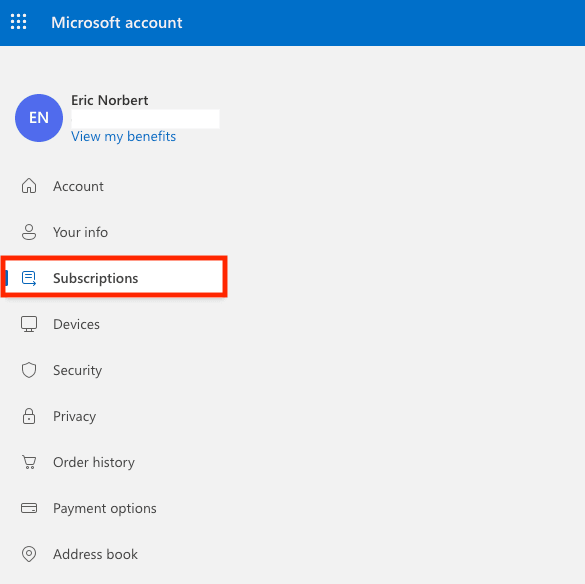Open the View my benefits link
The width and height of the screenshot is (585, 584).
coord(123,136)
